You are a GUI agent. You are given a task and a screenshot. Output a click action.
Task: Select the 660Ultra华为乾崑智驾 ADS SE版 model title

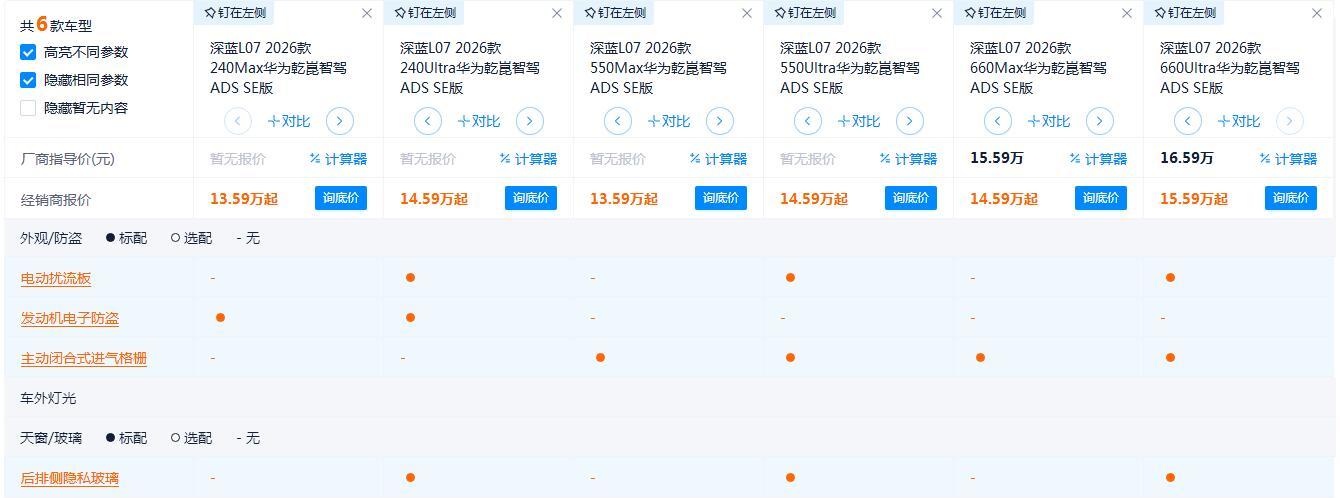tap(1230, 68)
